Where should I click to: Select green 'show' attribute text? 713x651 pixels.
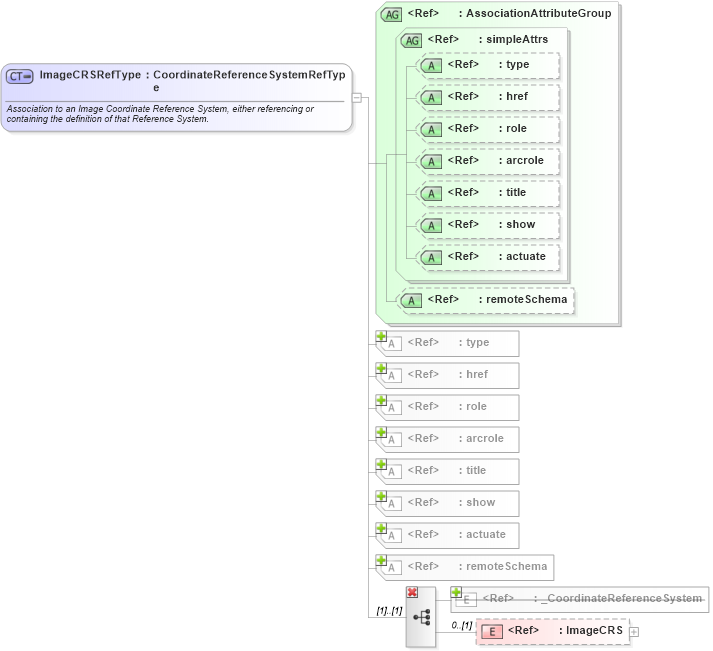coord(521,225)
